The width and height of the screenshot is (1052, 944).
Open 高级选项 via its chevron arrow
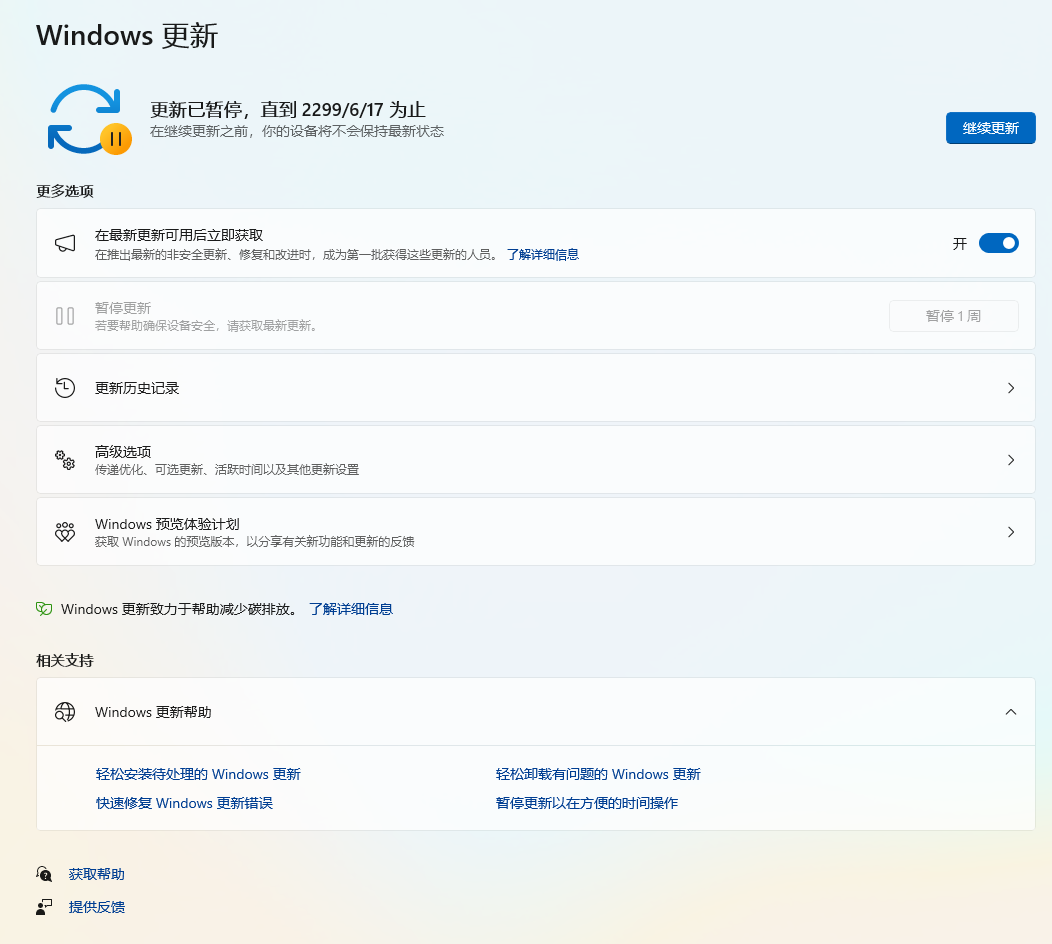1010,460
